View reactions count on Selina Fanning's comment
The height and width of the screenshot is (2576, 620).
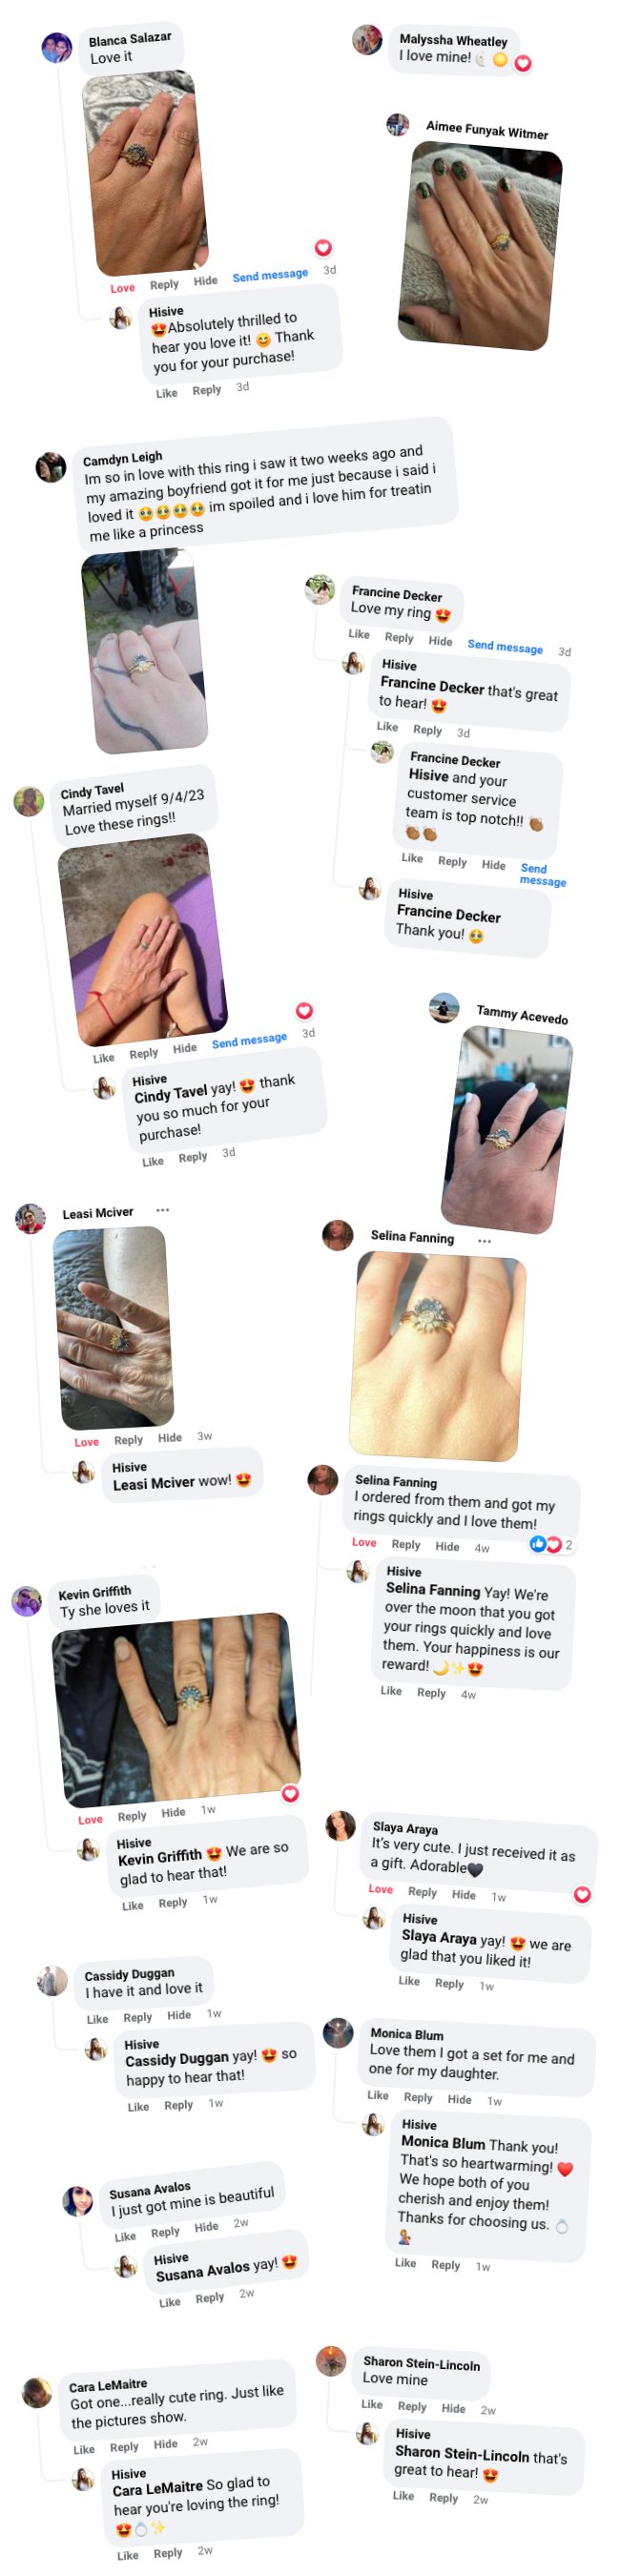(552, 1544)
